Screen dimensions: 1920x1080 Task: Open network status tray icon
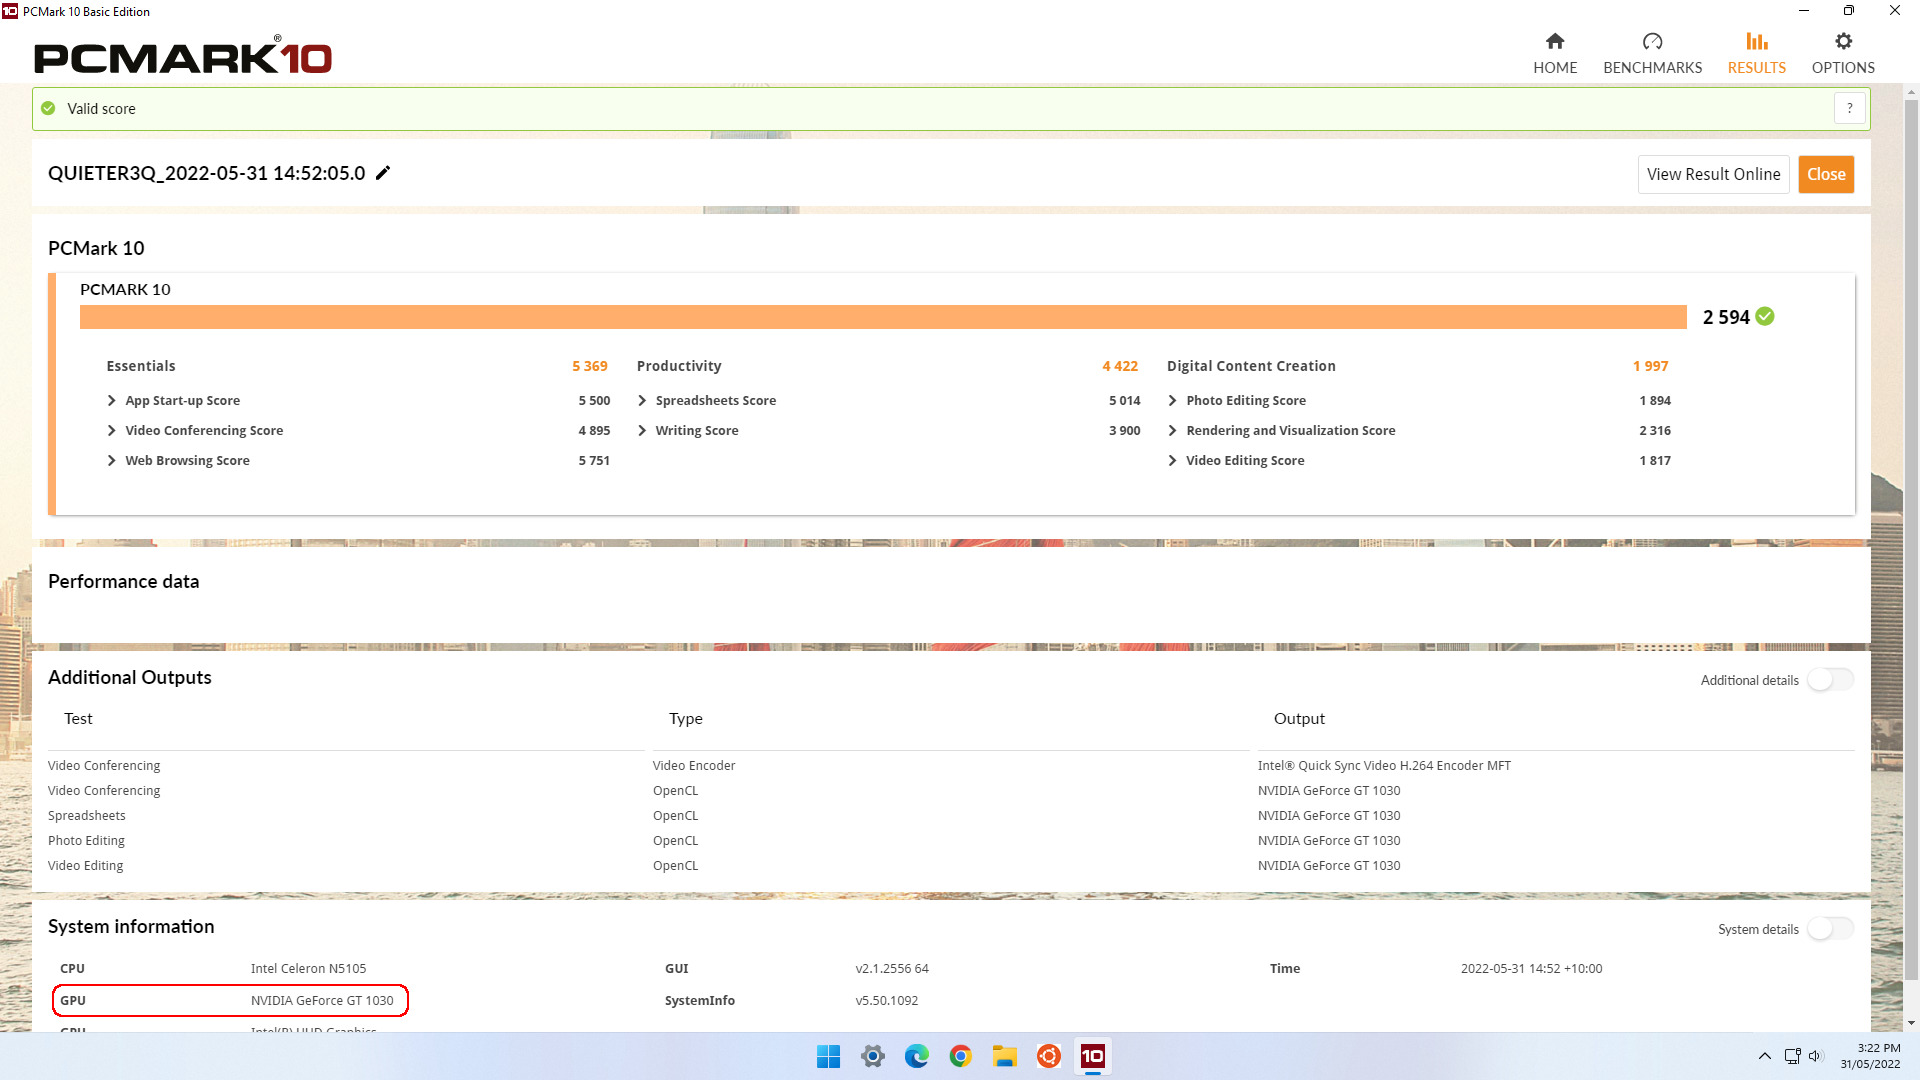tap(1792, 1056)
